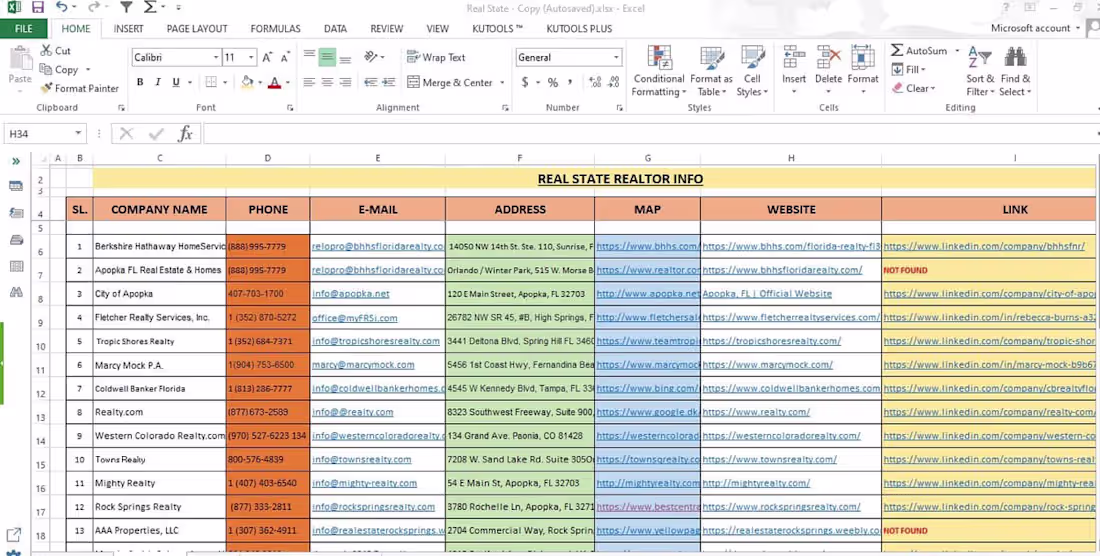This screenshot has width=1100, height=556.
Task: Apply fill color paint bucket
Action: (x=246, y=82)
